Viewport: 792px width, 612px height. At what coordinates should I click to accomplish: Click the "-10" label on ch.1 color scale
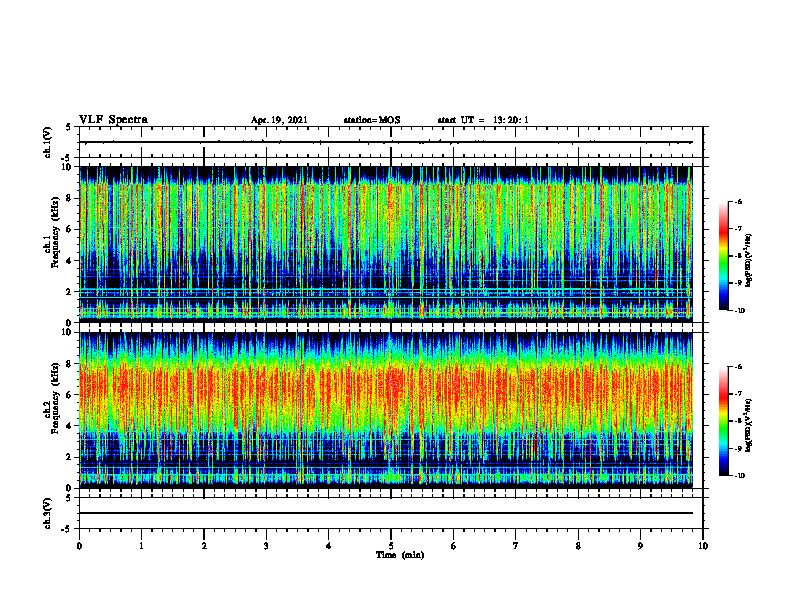tap(739, 311)
